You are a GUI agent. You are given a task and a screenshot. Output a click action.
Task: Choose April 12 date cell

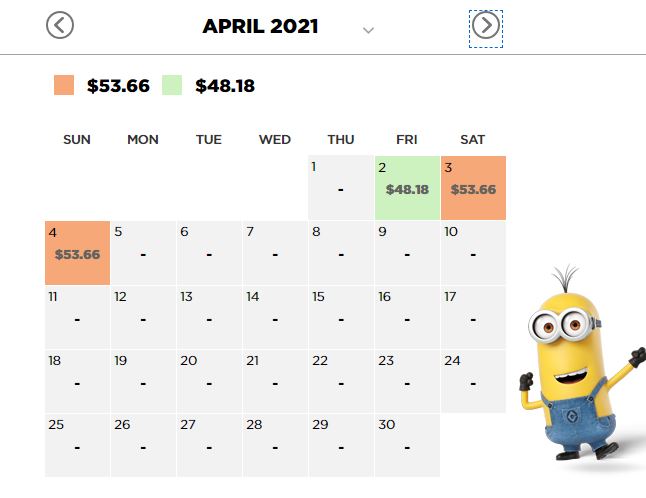(143, 317)
